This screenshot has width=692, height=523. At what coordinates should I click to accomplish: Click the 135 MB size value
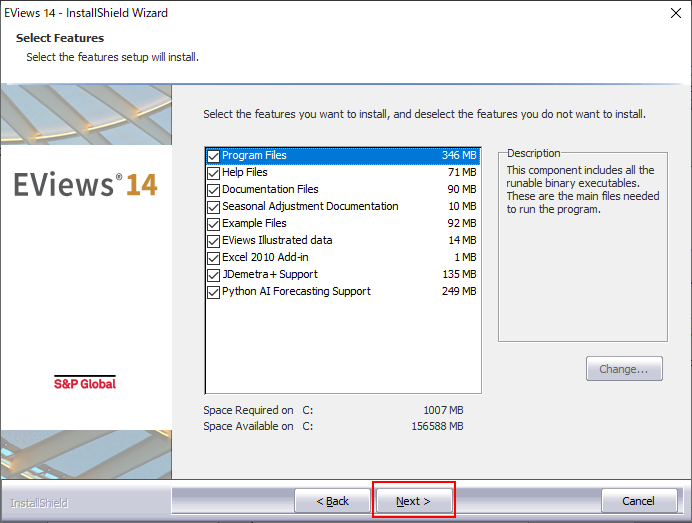[459, 274]
